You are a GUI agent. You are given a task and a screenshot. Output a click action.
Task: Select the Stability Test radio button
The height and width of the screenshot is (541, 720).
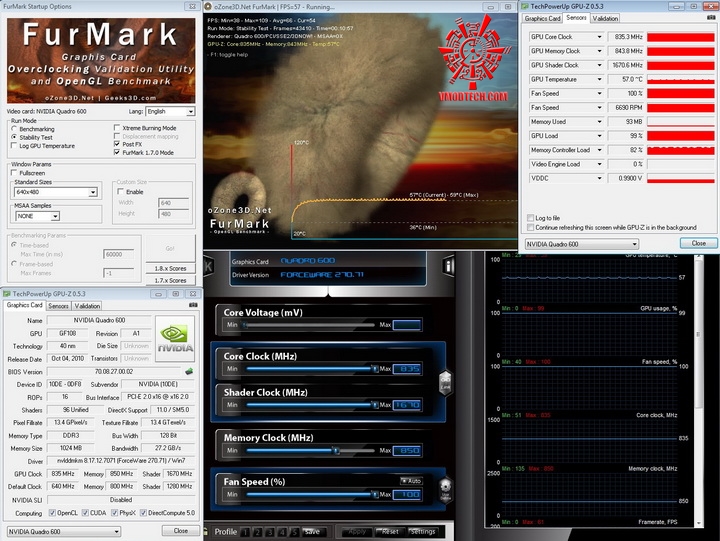coord(14,137)
